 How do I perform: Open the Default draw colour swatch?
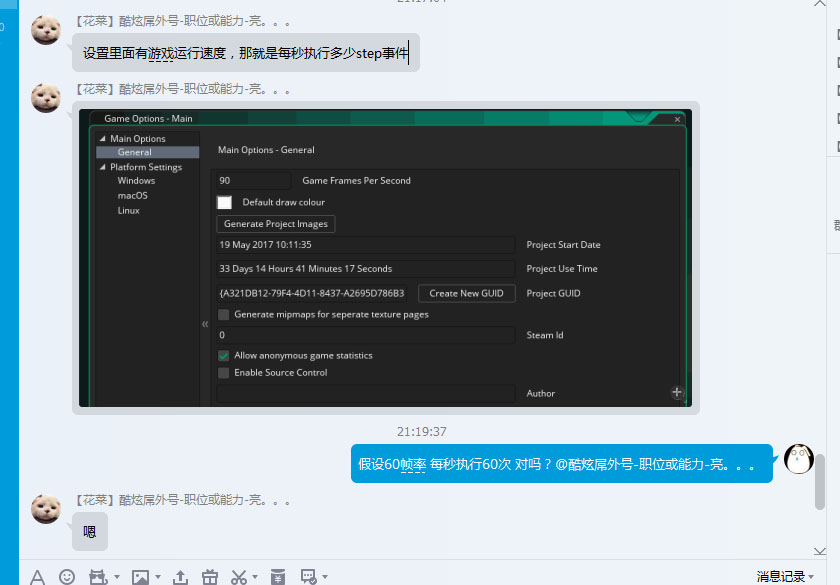pos(224,202)
